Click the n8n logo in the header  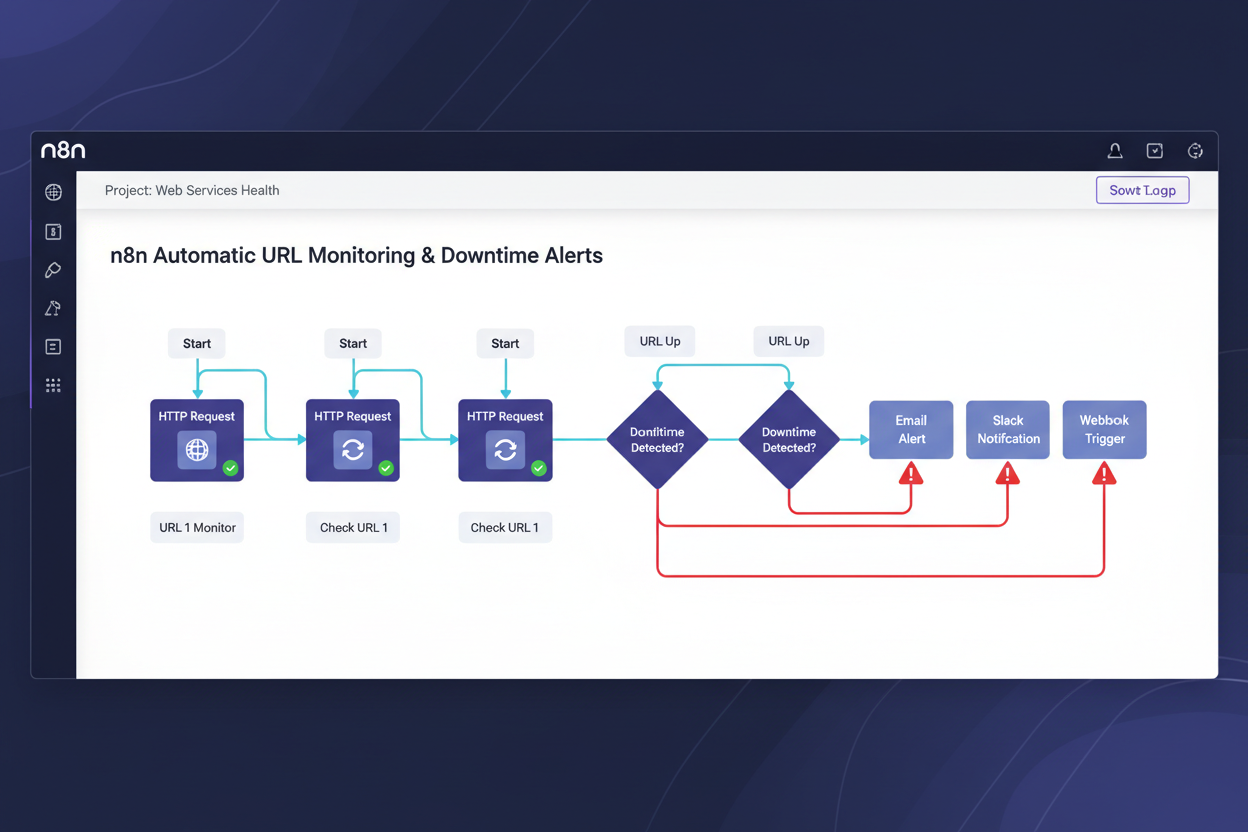point(63,151)
